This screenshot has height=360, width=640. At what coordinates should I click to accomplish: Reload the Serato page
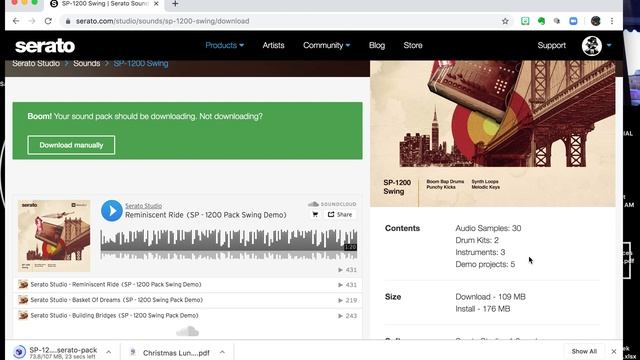[48, 21]
